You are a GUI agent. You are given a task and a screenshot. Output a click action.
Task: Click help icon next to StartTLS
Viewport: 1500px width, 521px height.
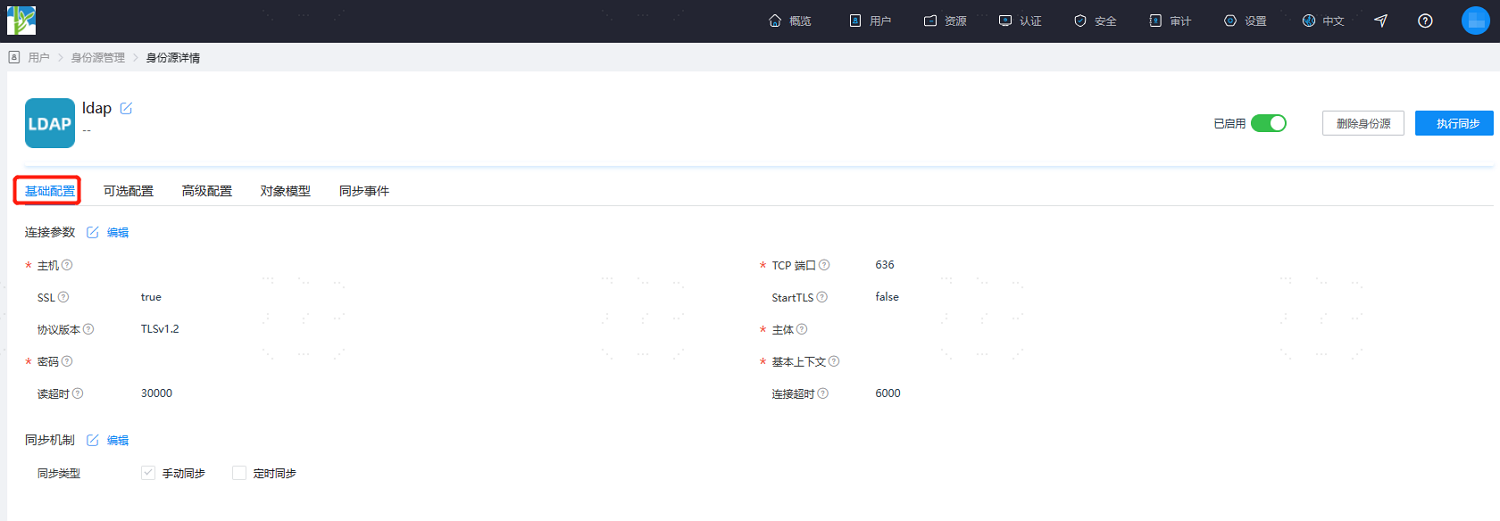[823, 297]
